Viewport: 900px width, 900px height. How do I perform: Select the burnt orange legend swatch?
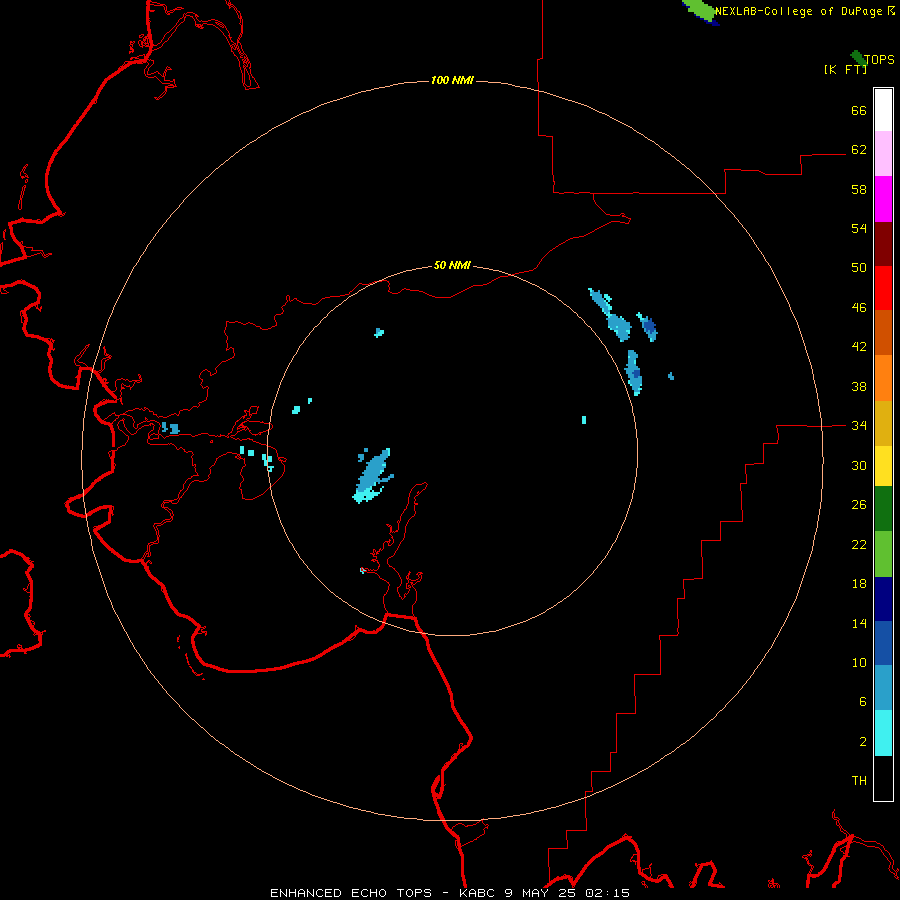(883, 332)
